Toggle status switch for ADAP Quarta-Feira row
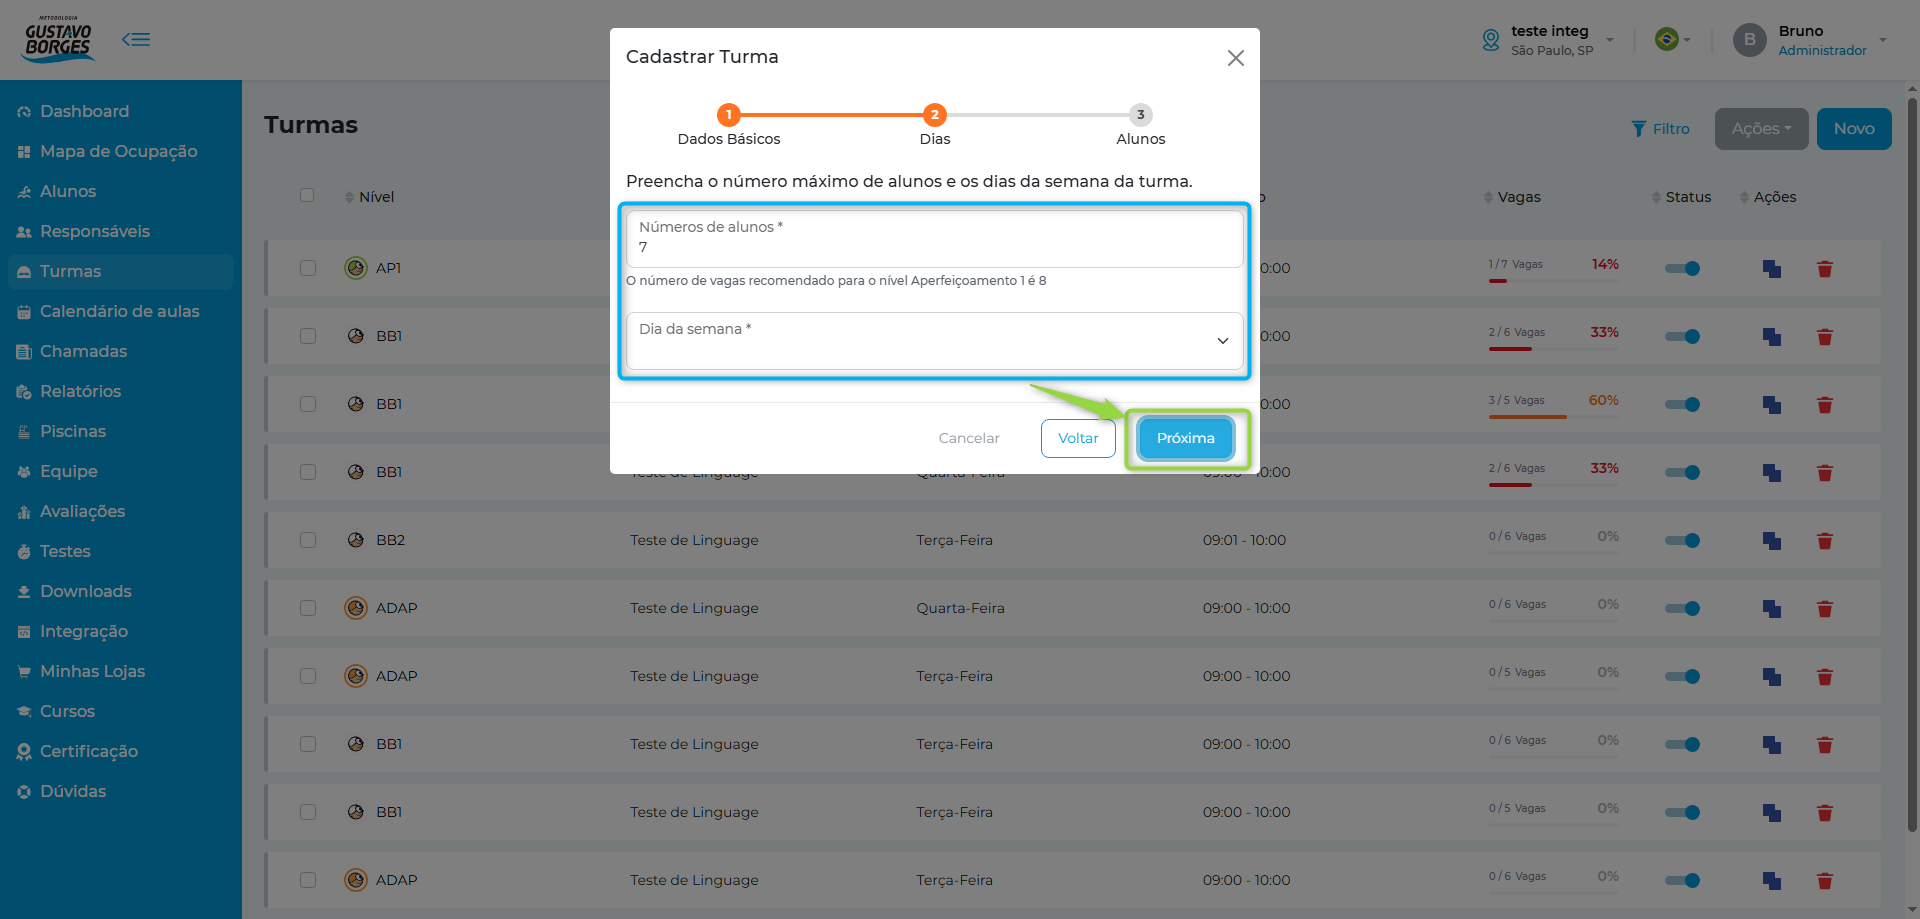 coord(1682,608)
